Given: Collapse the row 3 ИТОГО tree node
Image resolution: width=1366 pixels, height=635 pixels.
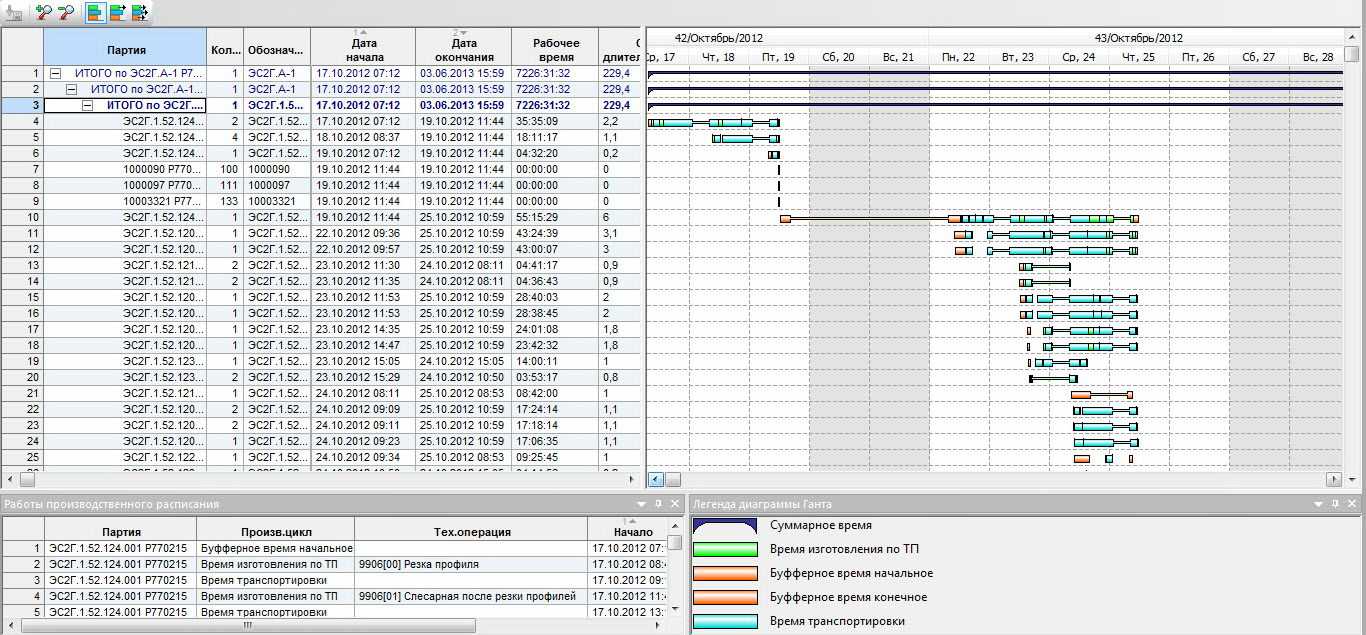Looking at the screenshot, I should click(x=88, y=105).
